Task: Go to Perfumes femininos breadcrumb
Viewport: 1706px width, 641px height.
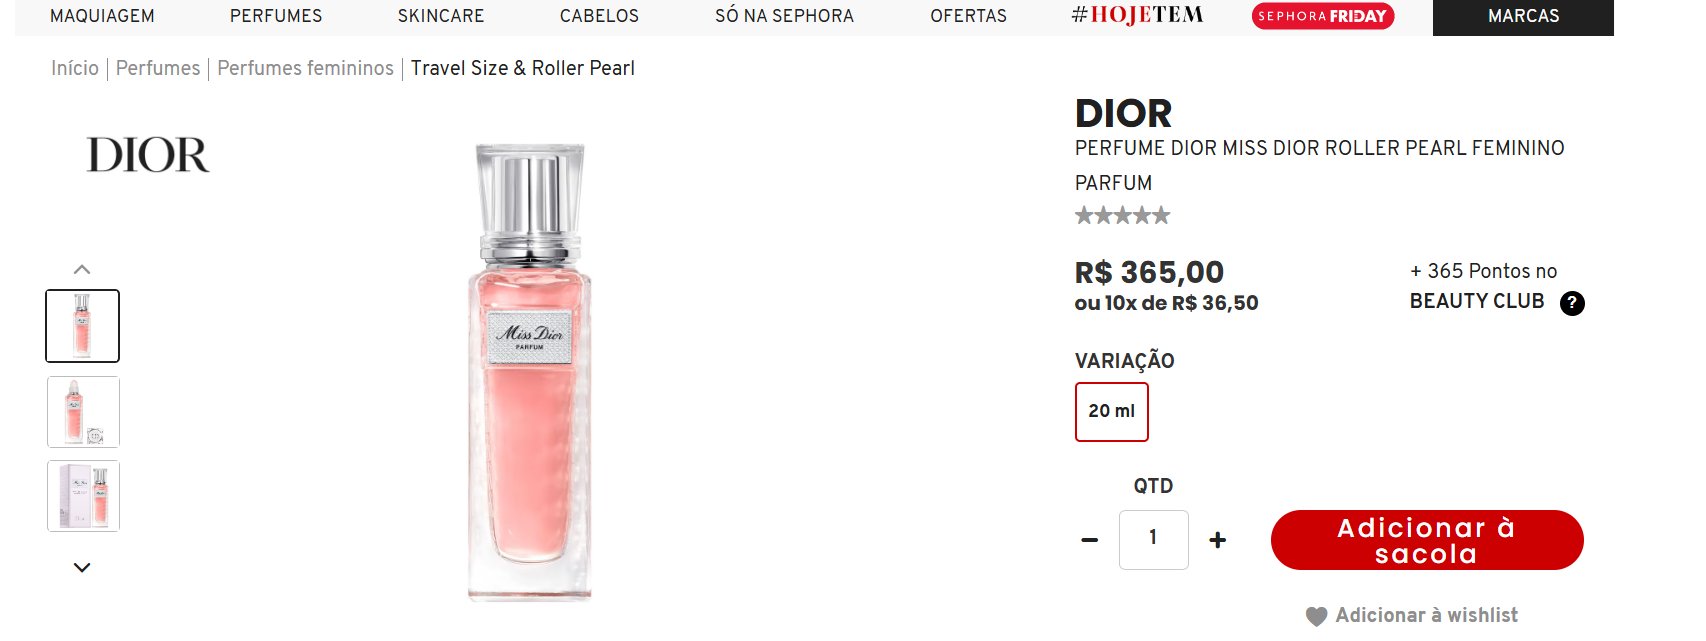Action: [x=305, y=68]
